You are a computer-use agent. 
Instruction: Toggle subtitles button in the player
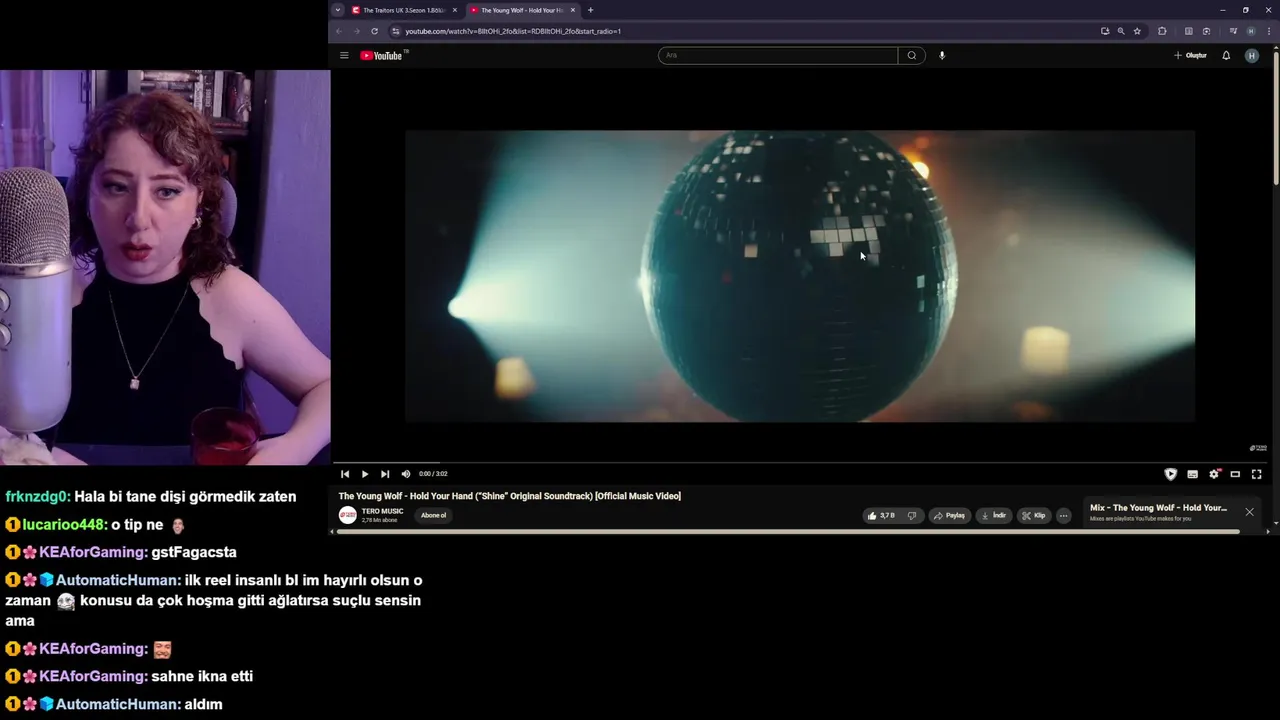[x=1192, y=474]
